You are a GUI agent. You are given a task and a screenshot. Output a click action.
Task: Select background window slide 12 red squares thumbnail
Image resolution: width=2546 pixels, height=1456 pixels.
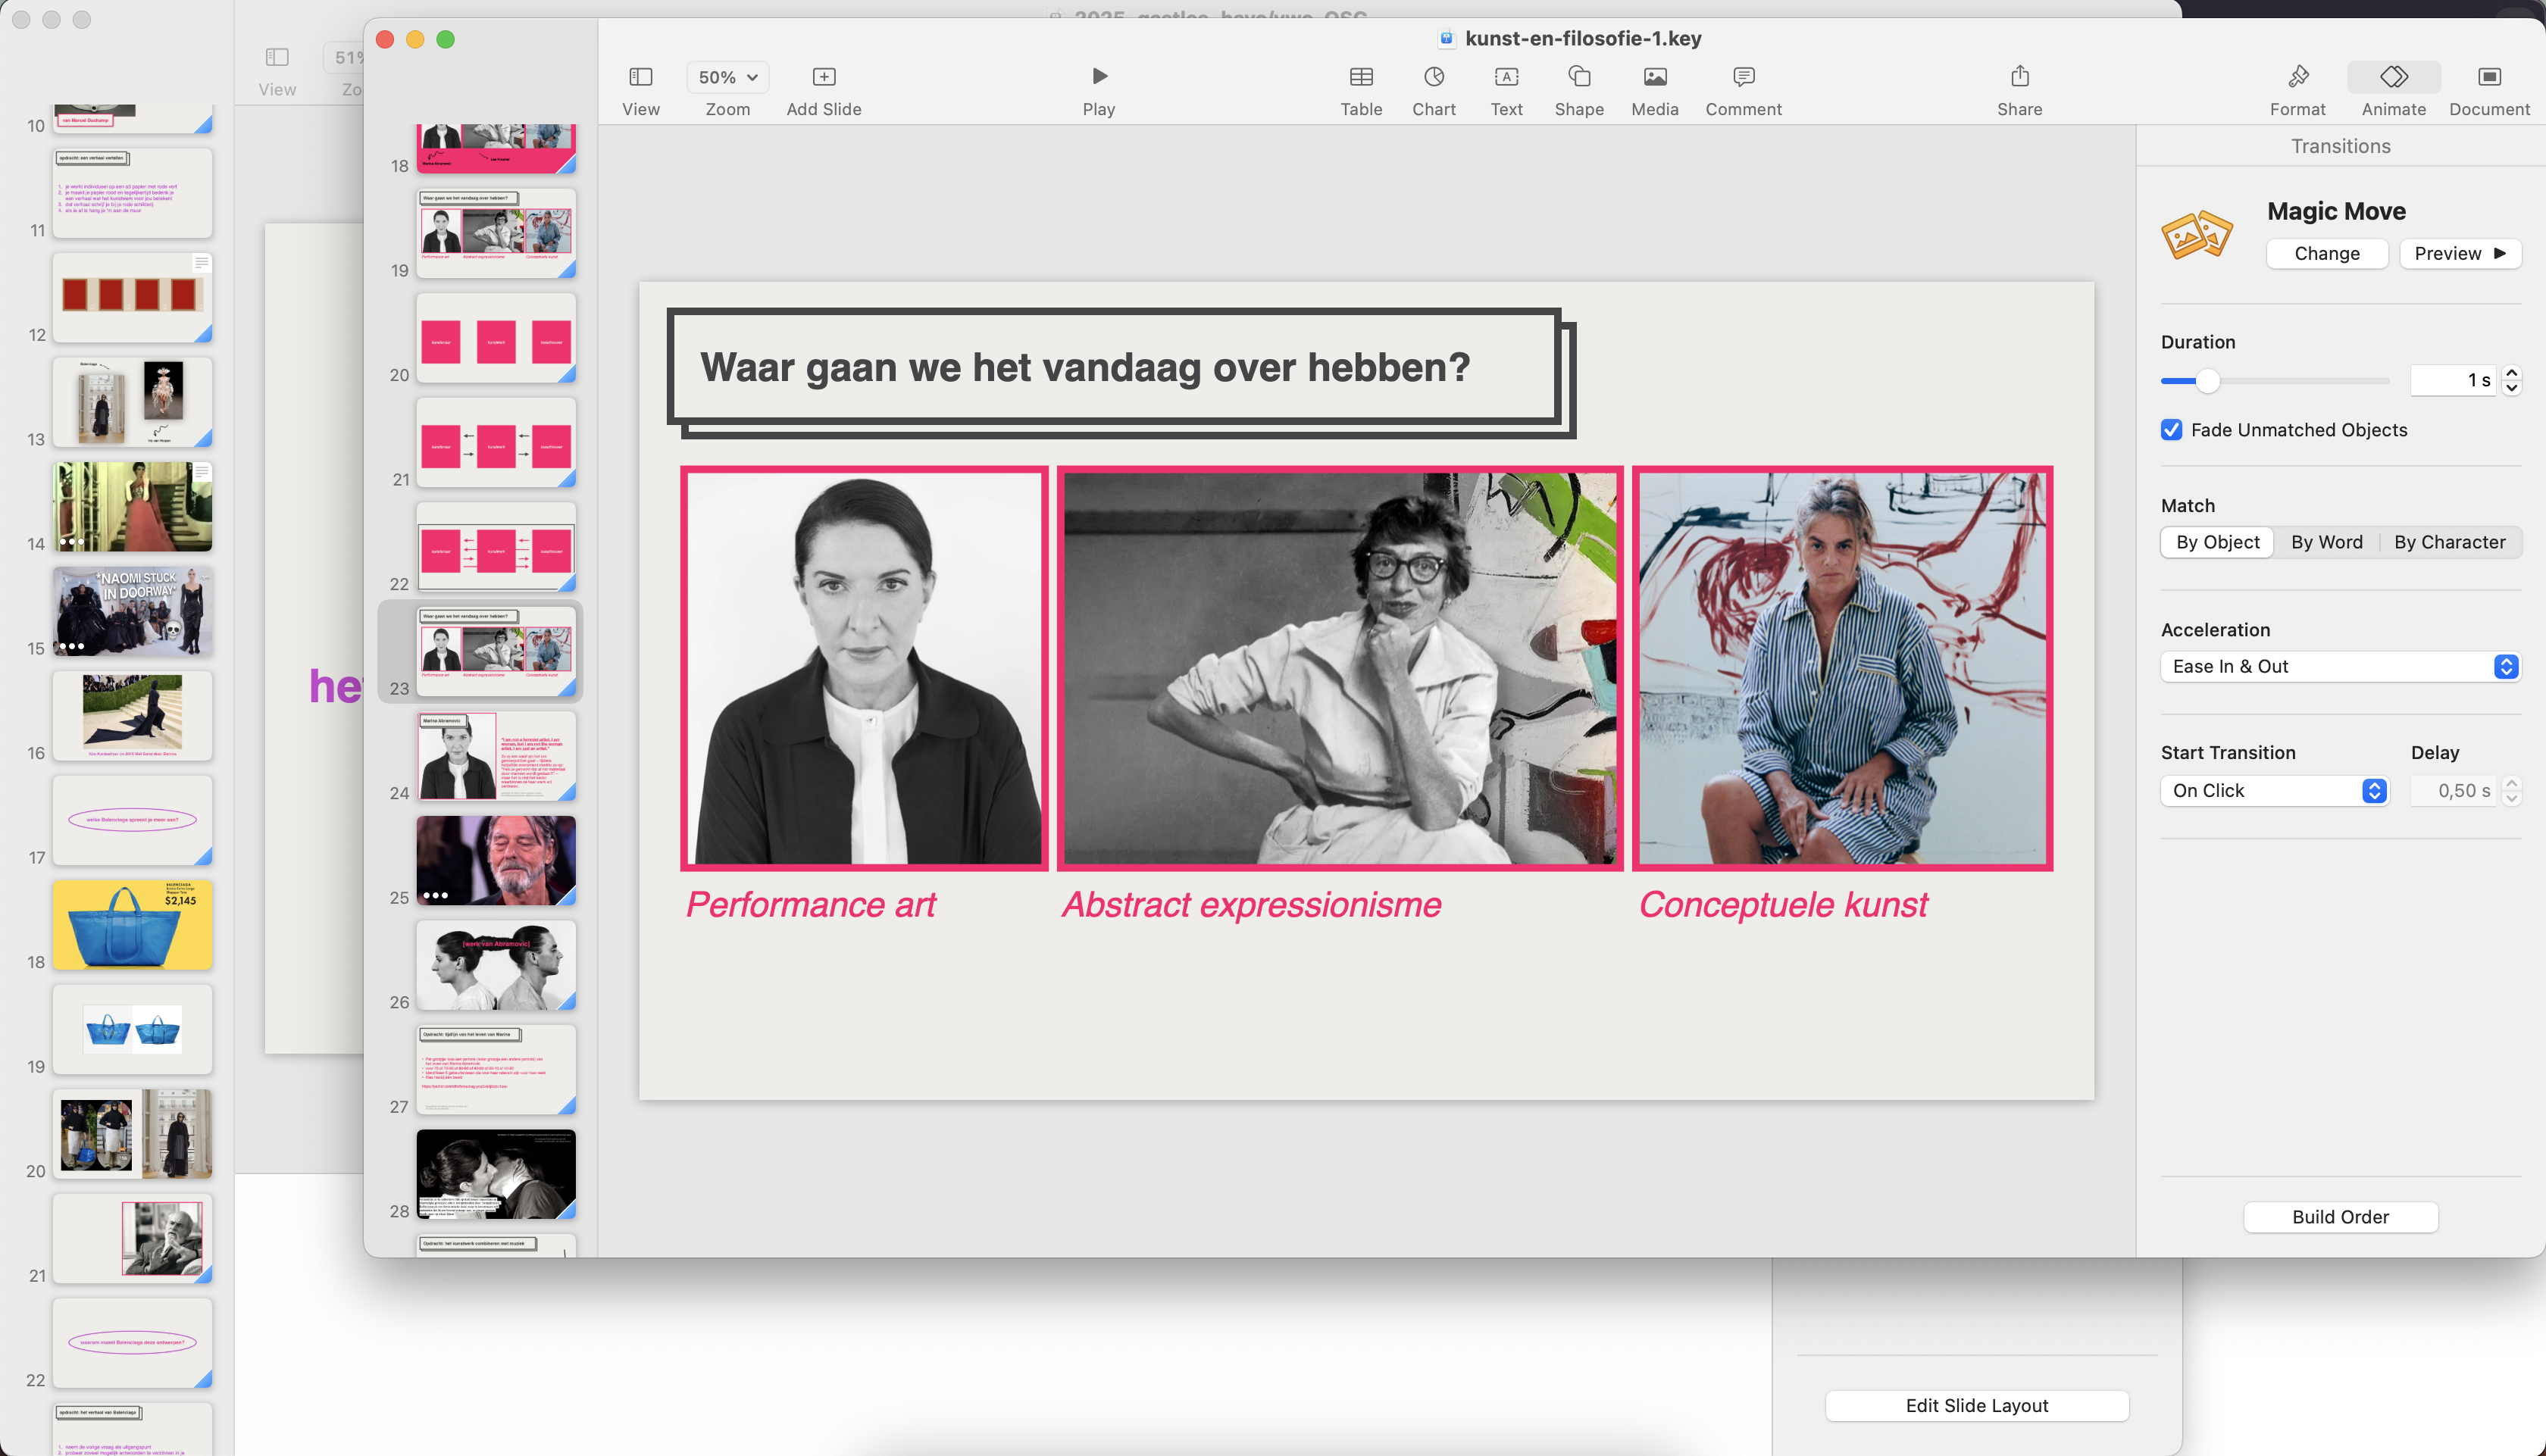132,297
